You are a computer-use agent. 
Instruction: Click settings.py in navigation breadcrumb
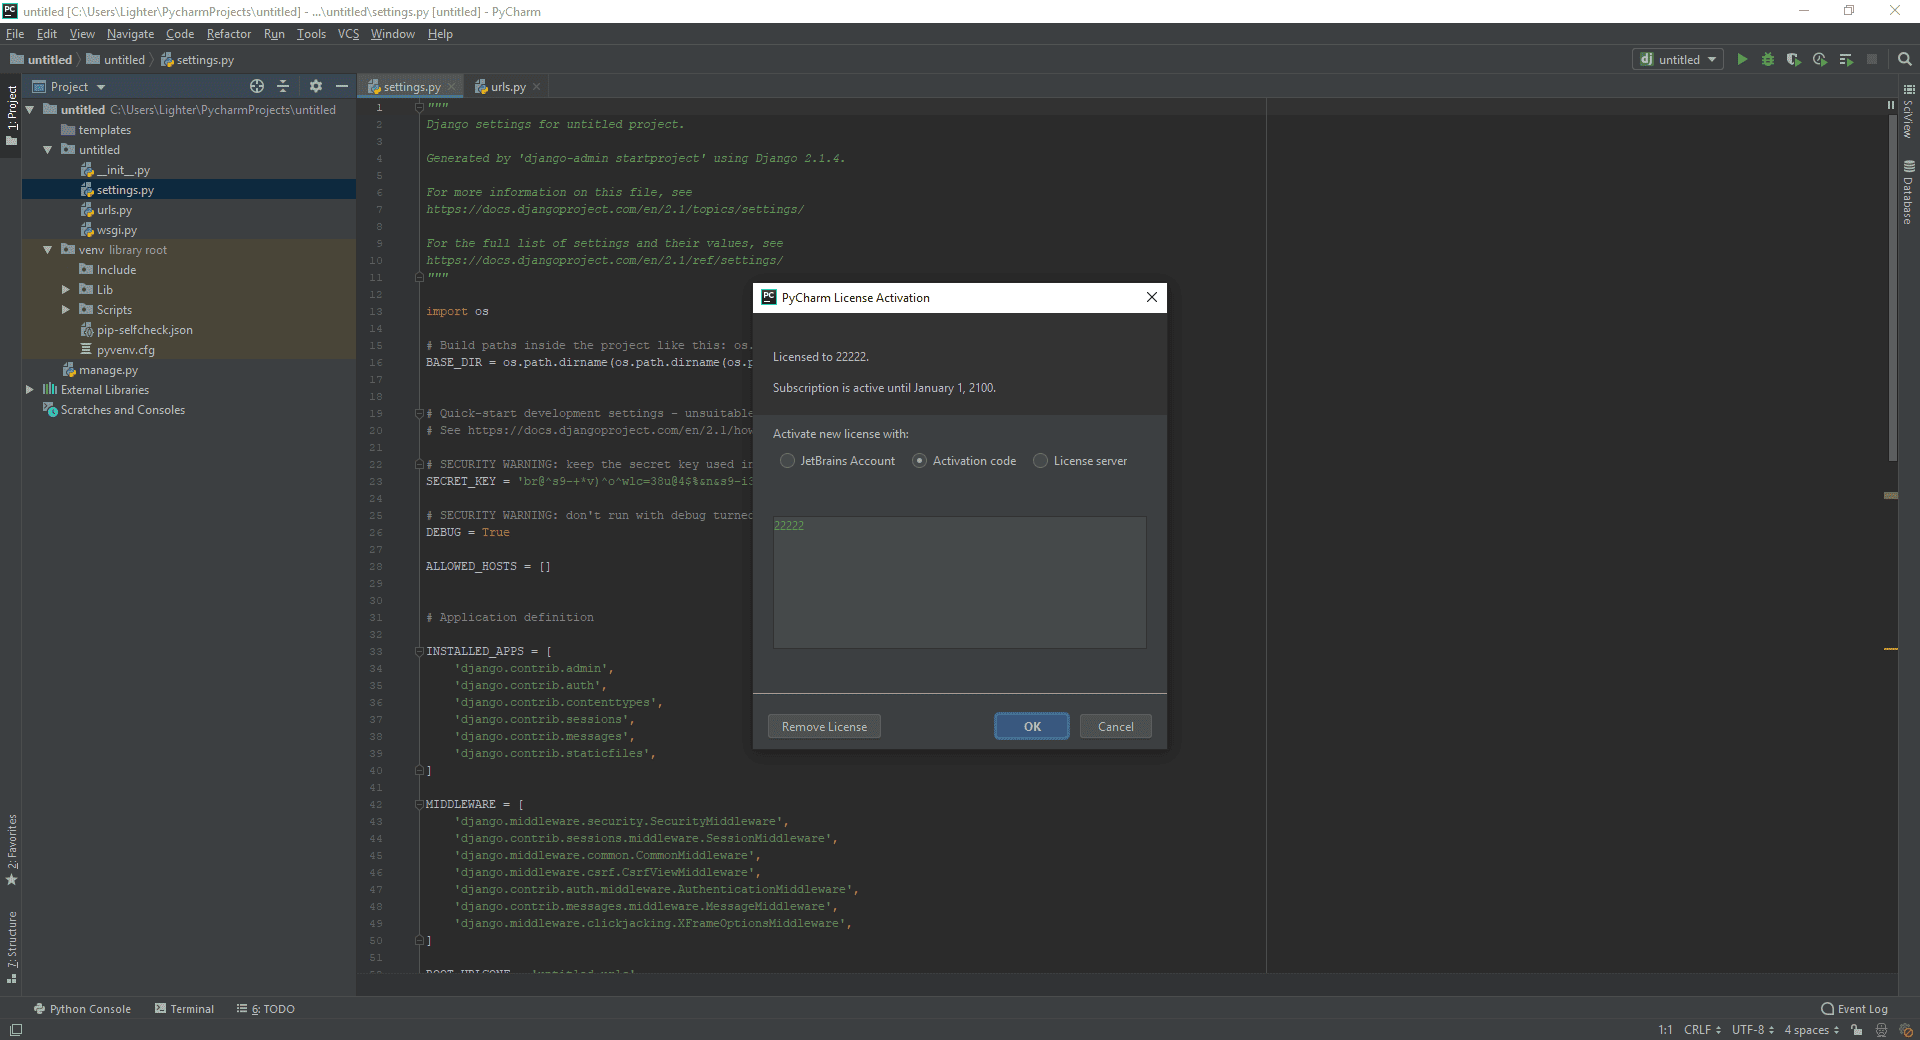[x=198, y=60]
